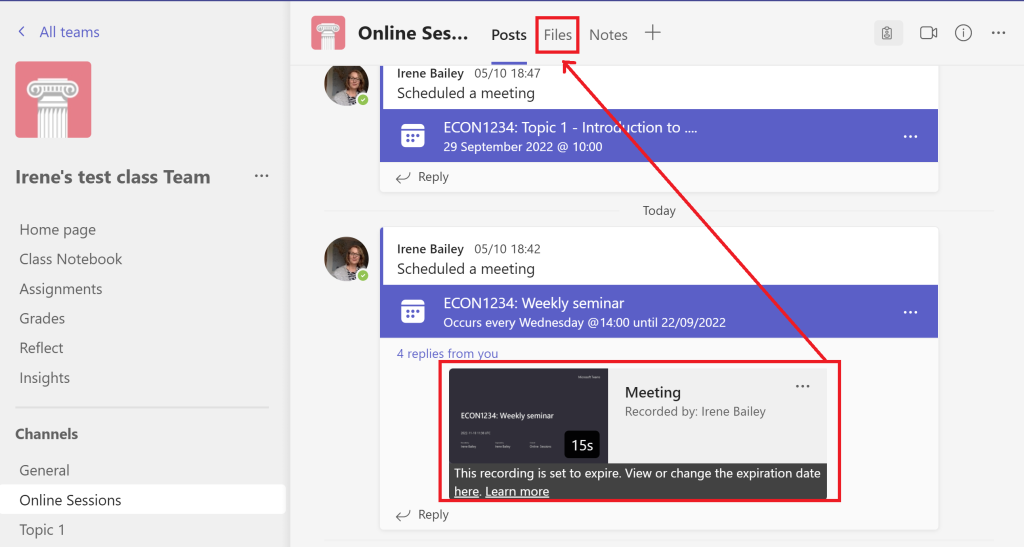Expand 4 replies from you
This screenshot has width=1024, height=547.
[x=447, y=353]
